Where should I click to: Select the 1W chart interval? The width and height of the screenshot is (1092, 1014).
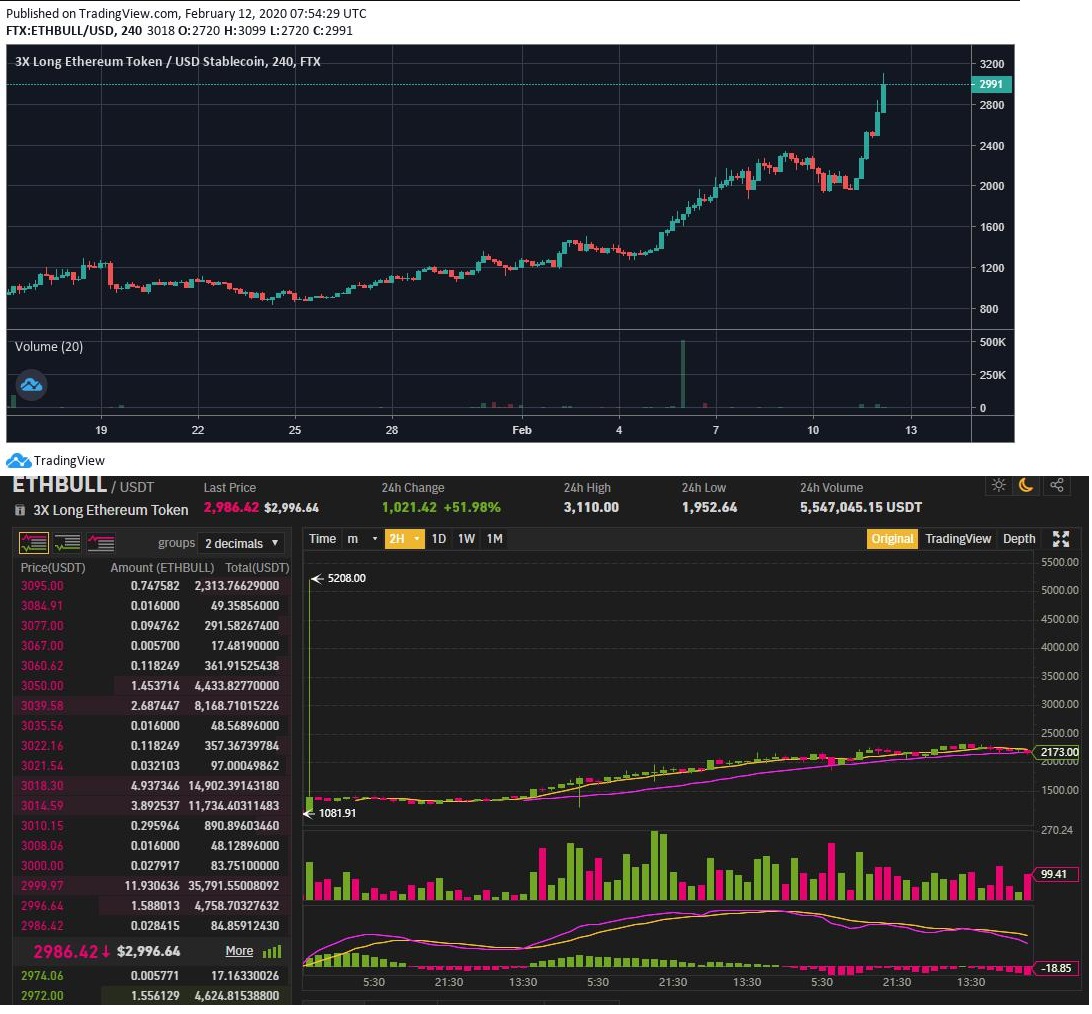click(x=467, y=539)
